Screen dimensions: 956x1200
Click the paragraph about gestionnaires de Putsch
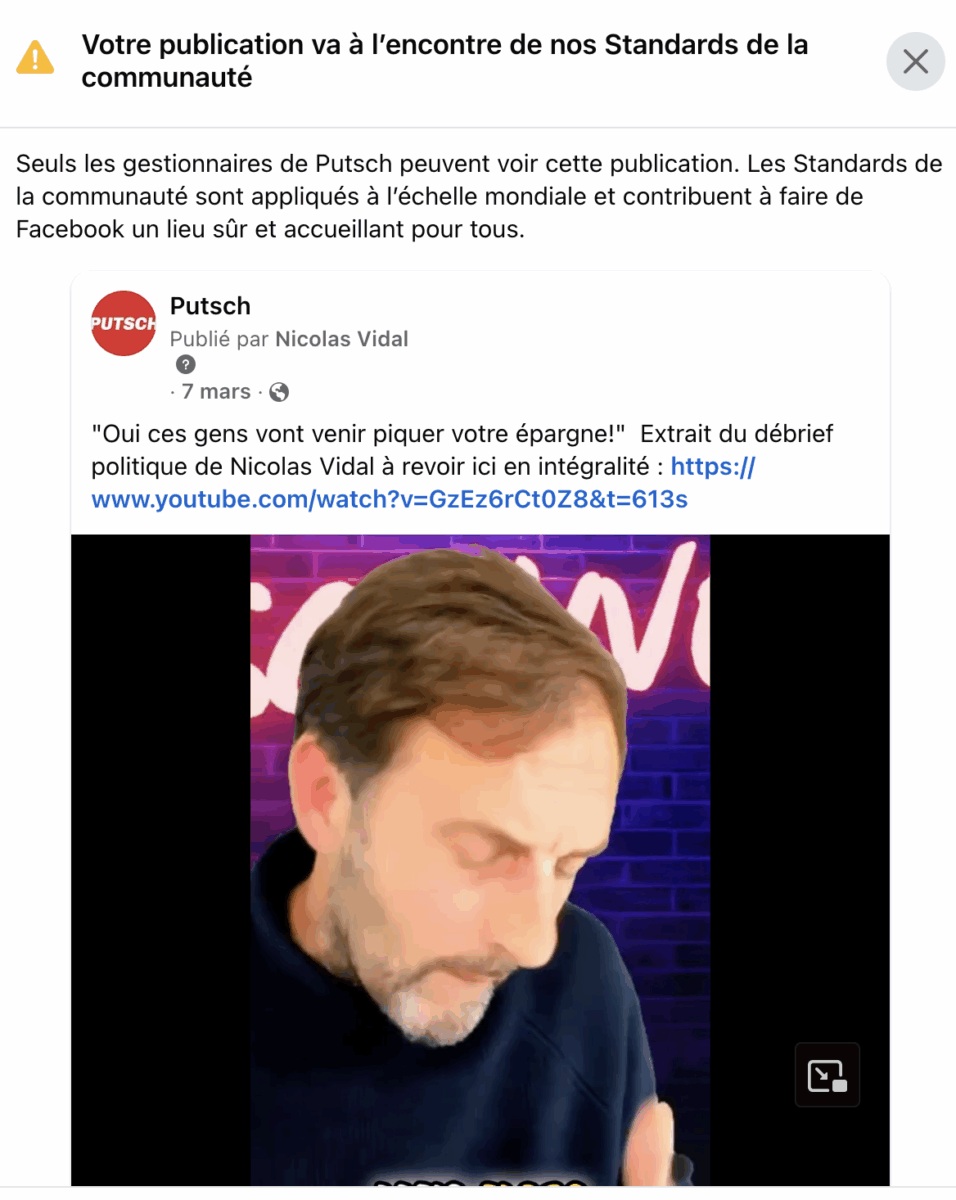pos(478,196)
